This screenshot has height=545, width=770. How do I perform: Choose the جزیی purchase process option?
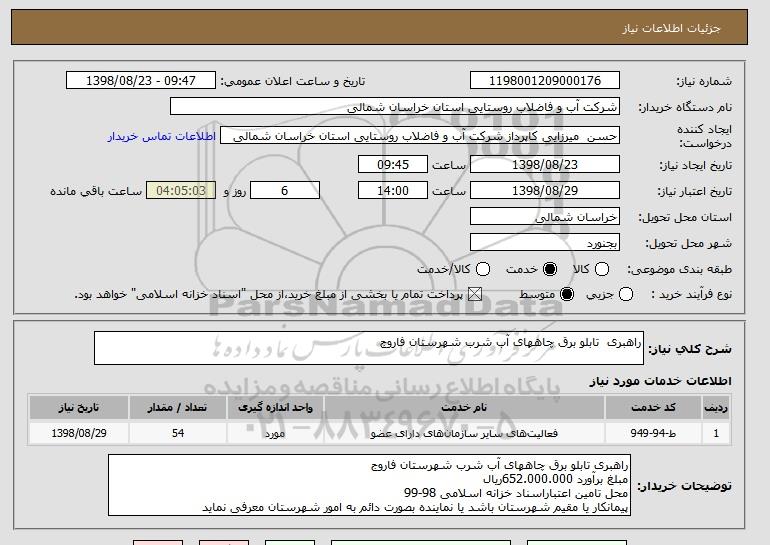626,294
